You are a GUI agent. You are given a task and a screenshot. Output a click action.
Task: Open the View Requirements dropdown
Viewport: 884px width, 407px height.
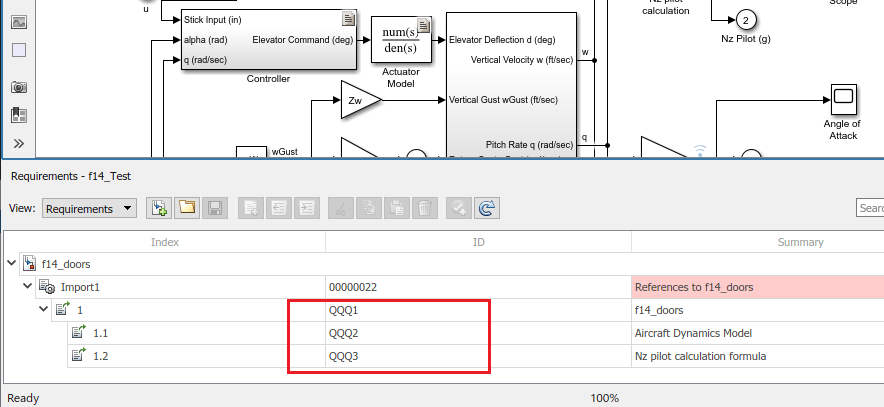click(x=89, y=209)
